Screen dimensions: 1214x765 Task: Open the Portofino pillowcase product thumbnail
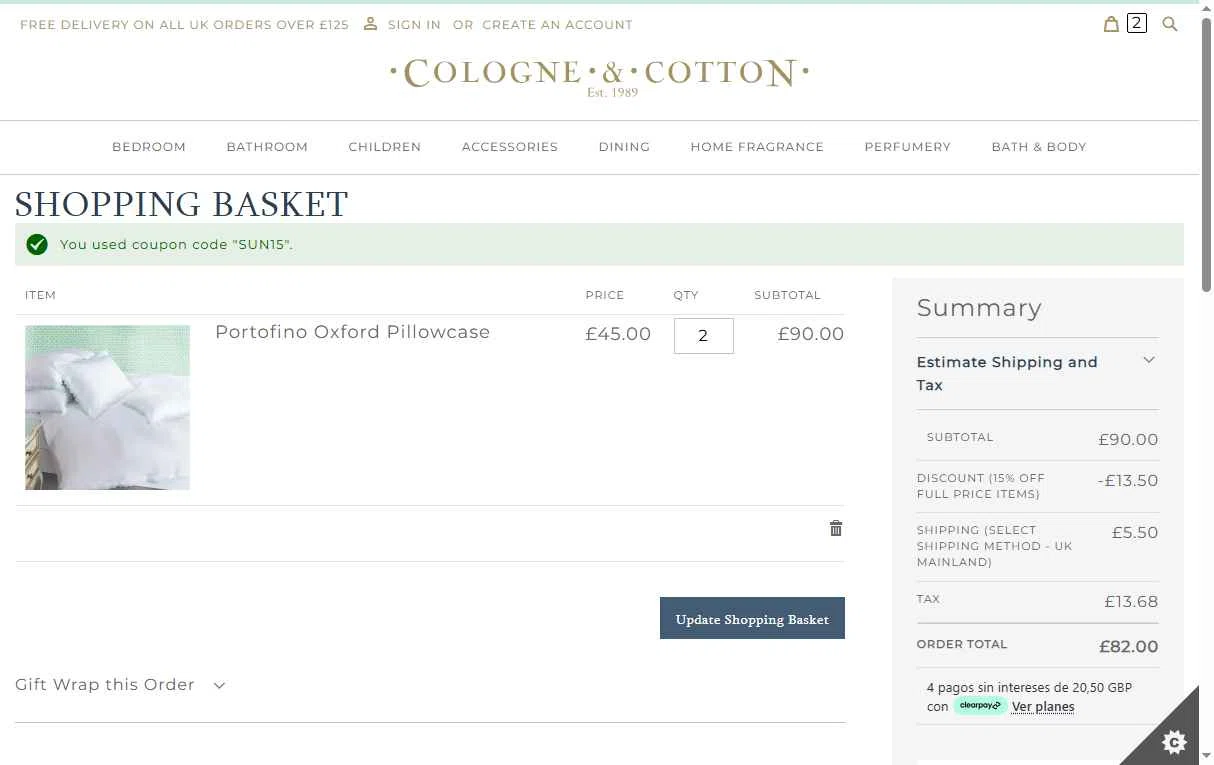tap(107, 407)
